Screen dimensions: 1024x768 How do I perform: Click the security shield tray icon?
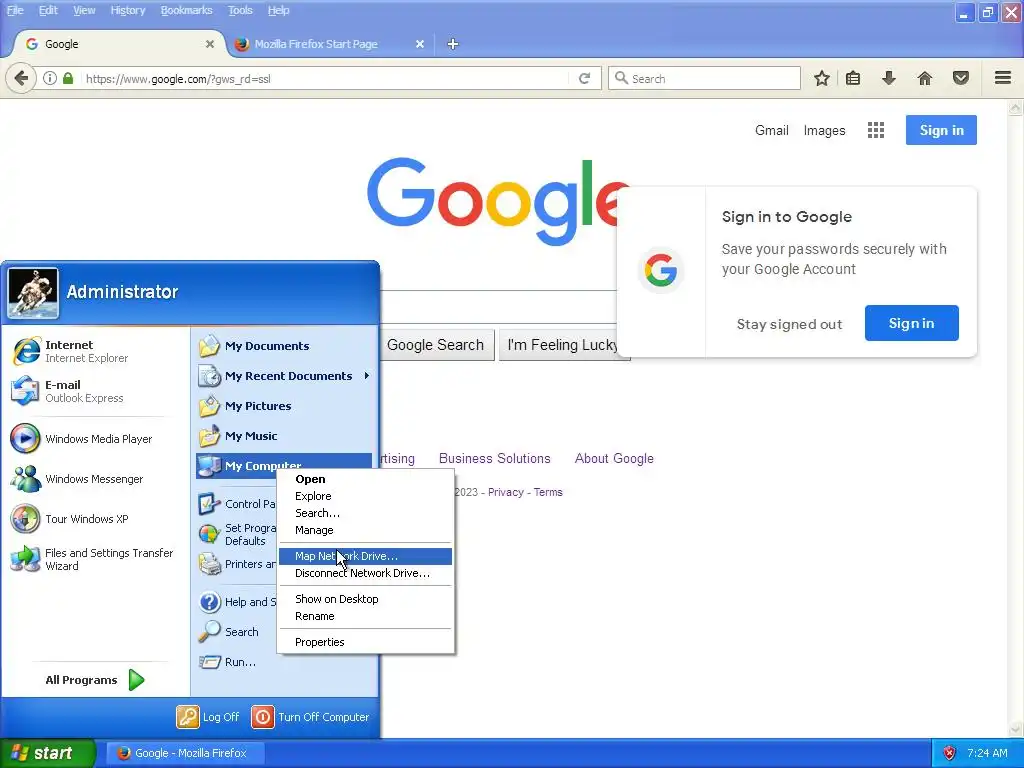point(949,753)
